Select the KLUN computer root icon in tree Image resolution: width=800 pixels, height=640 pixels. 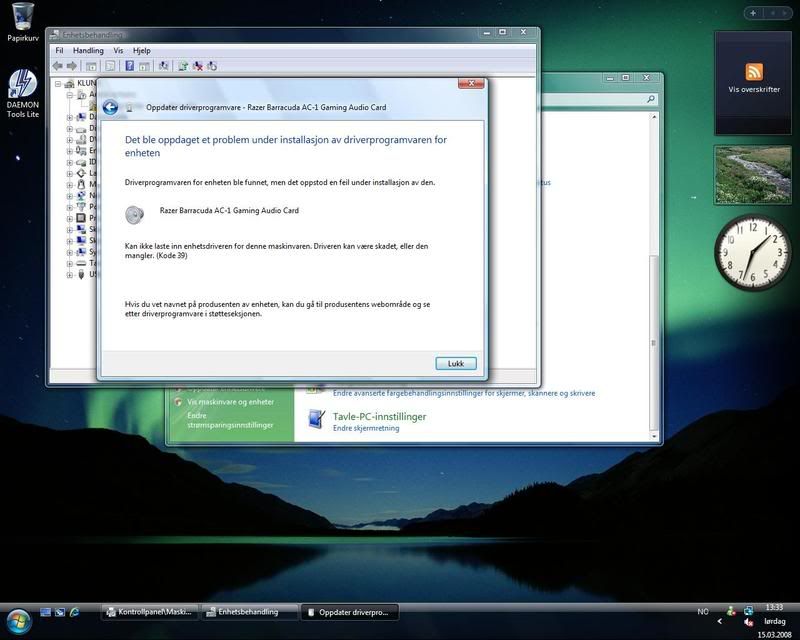point(69,84)
